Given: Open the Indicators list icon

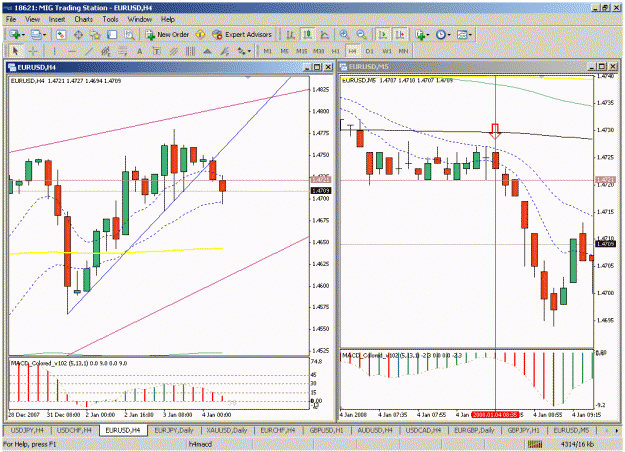Looking at the screenshot, I should point(420,35).
